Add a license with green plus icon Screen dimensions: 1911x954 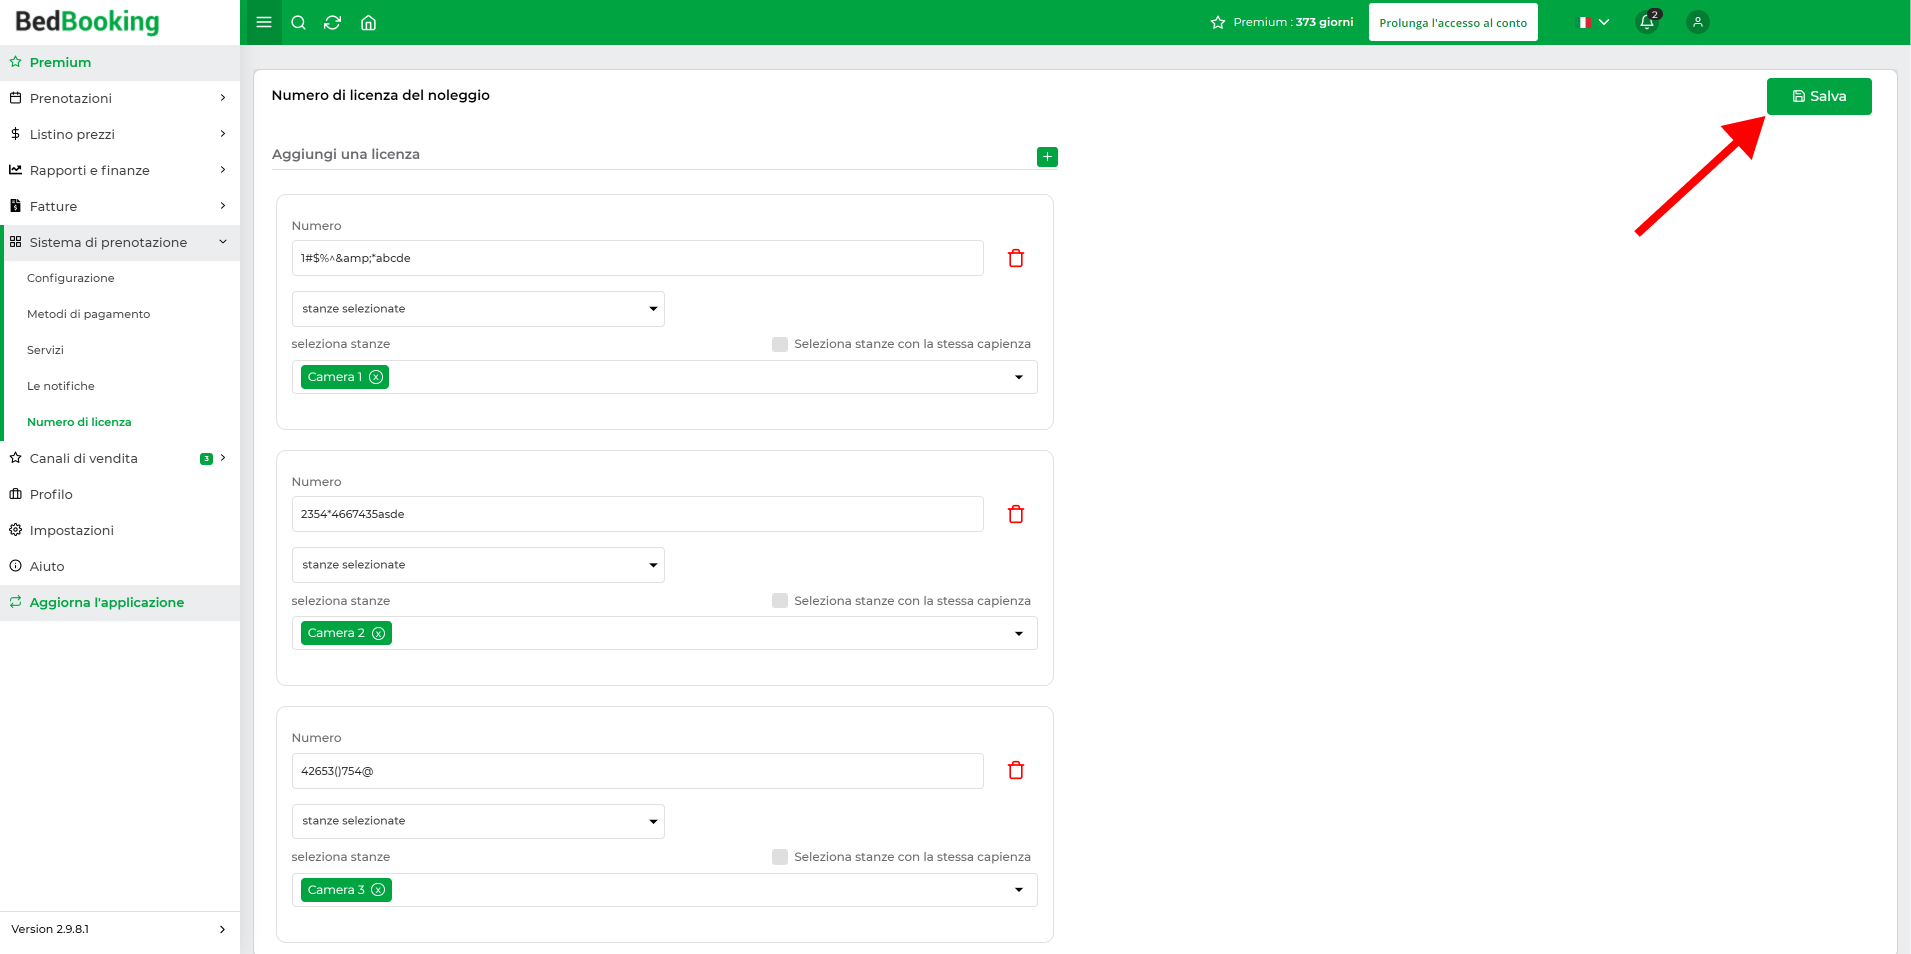click(x=1047, y=157)
